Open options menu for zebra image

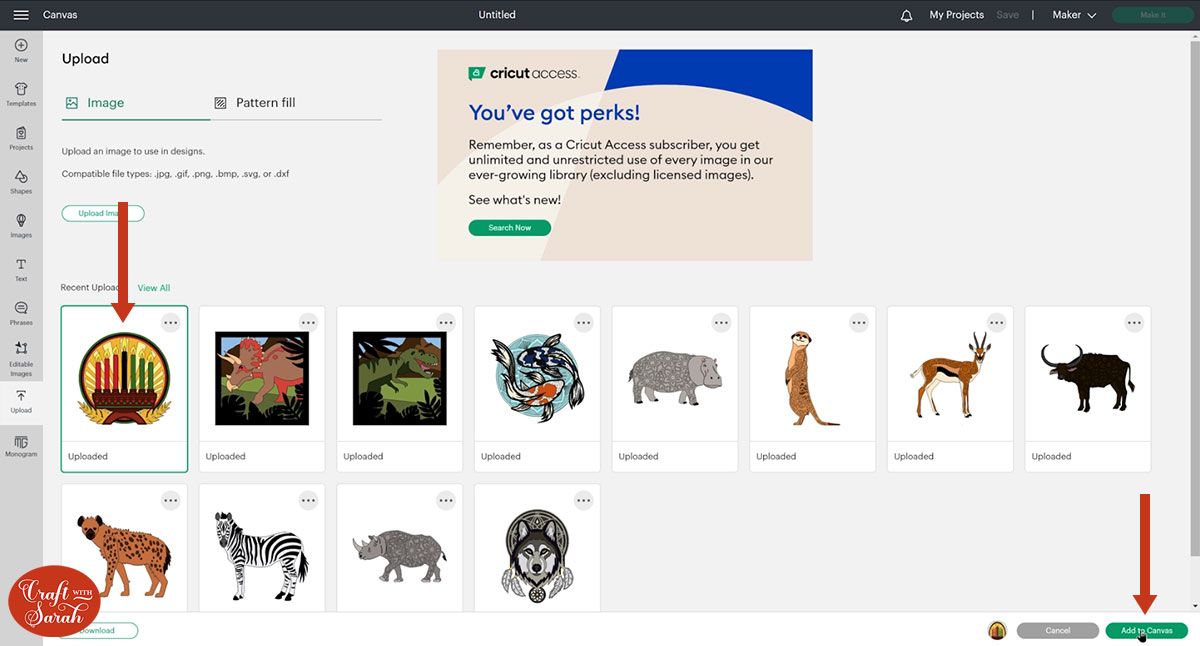pyautogui.click(x=308, y=500)
